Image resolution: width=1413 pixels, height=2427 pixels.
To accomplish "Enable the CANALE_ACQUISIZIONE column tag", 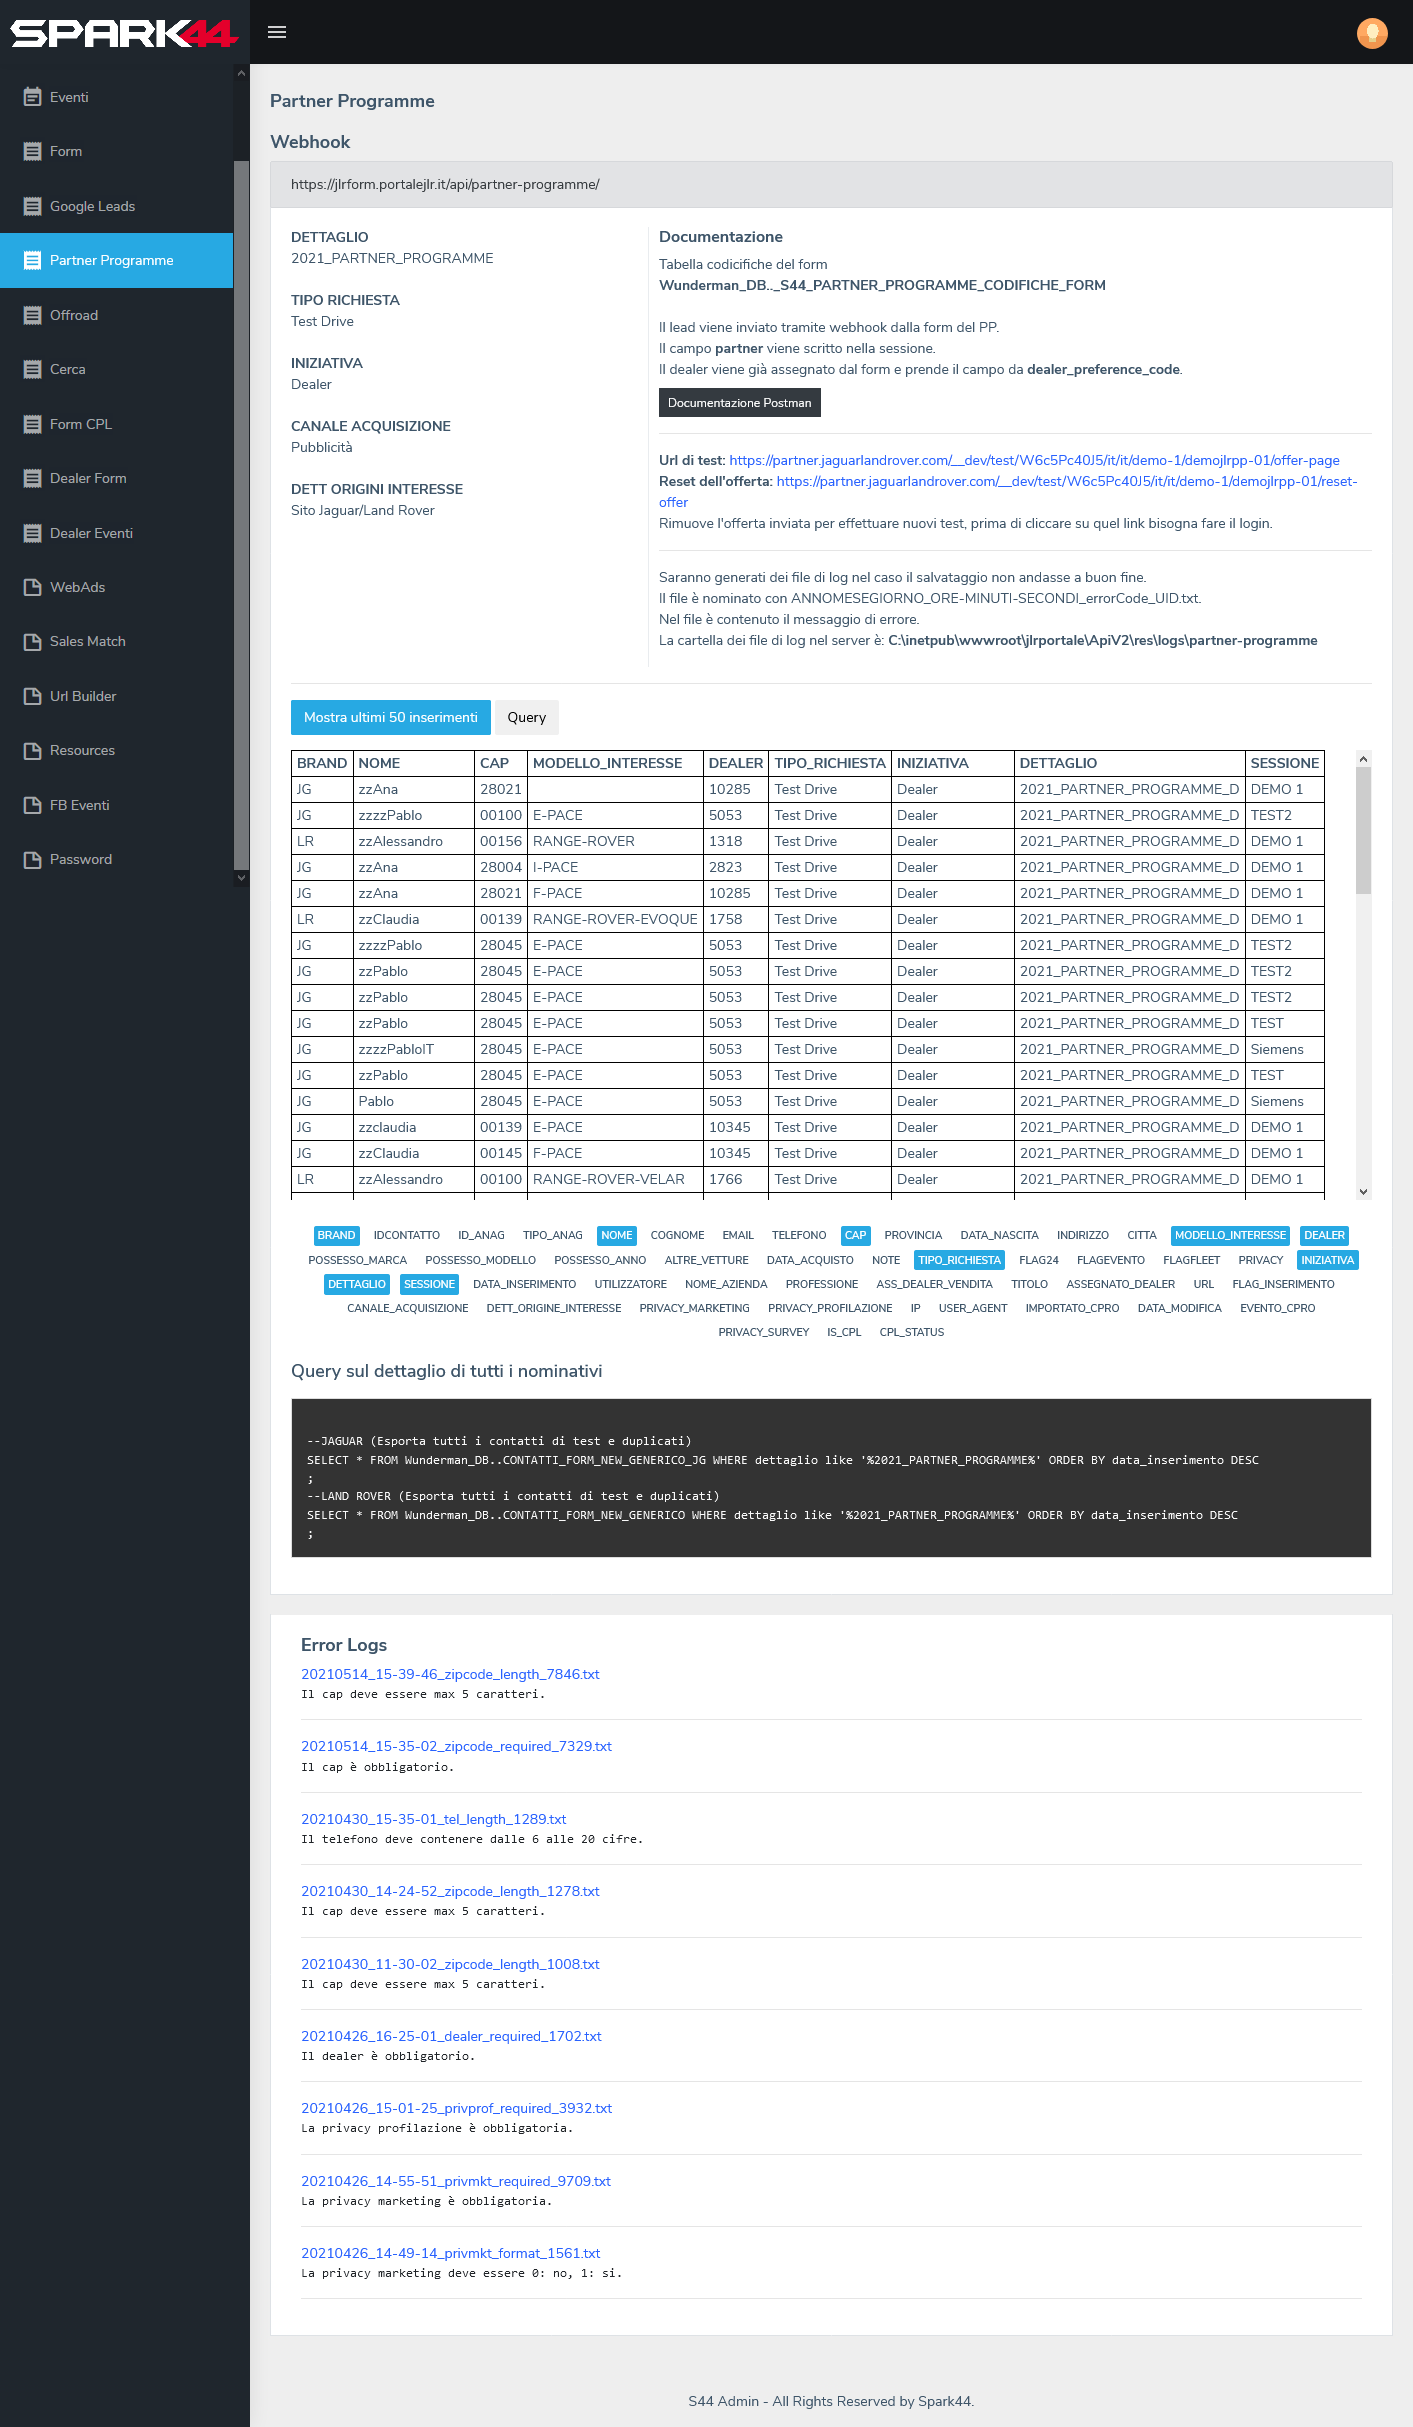I will click(x=407, y=1308).
